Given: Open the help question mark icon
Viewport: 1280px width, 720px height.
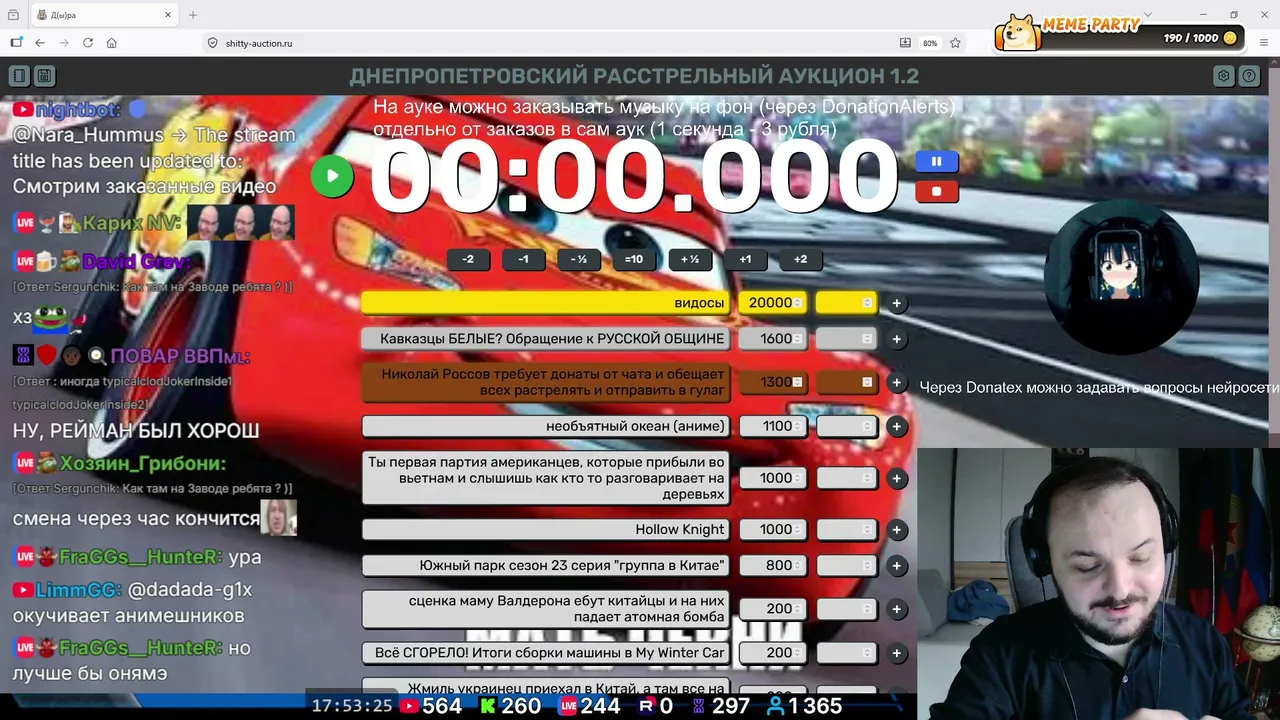Looking at the screenshot, I should [x=1249, y=76].
